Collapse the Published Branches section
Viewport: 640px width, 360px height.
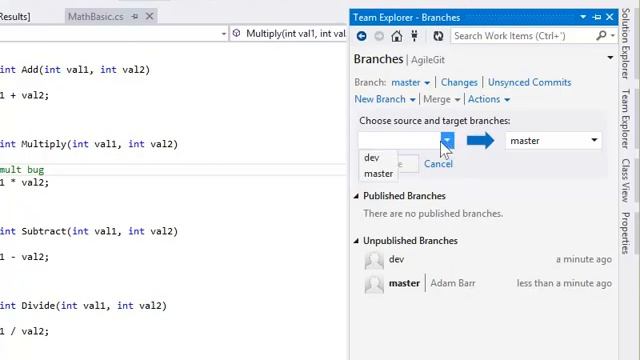[356, 196]
